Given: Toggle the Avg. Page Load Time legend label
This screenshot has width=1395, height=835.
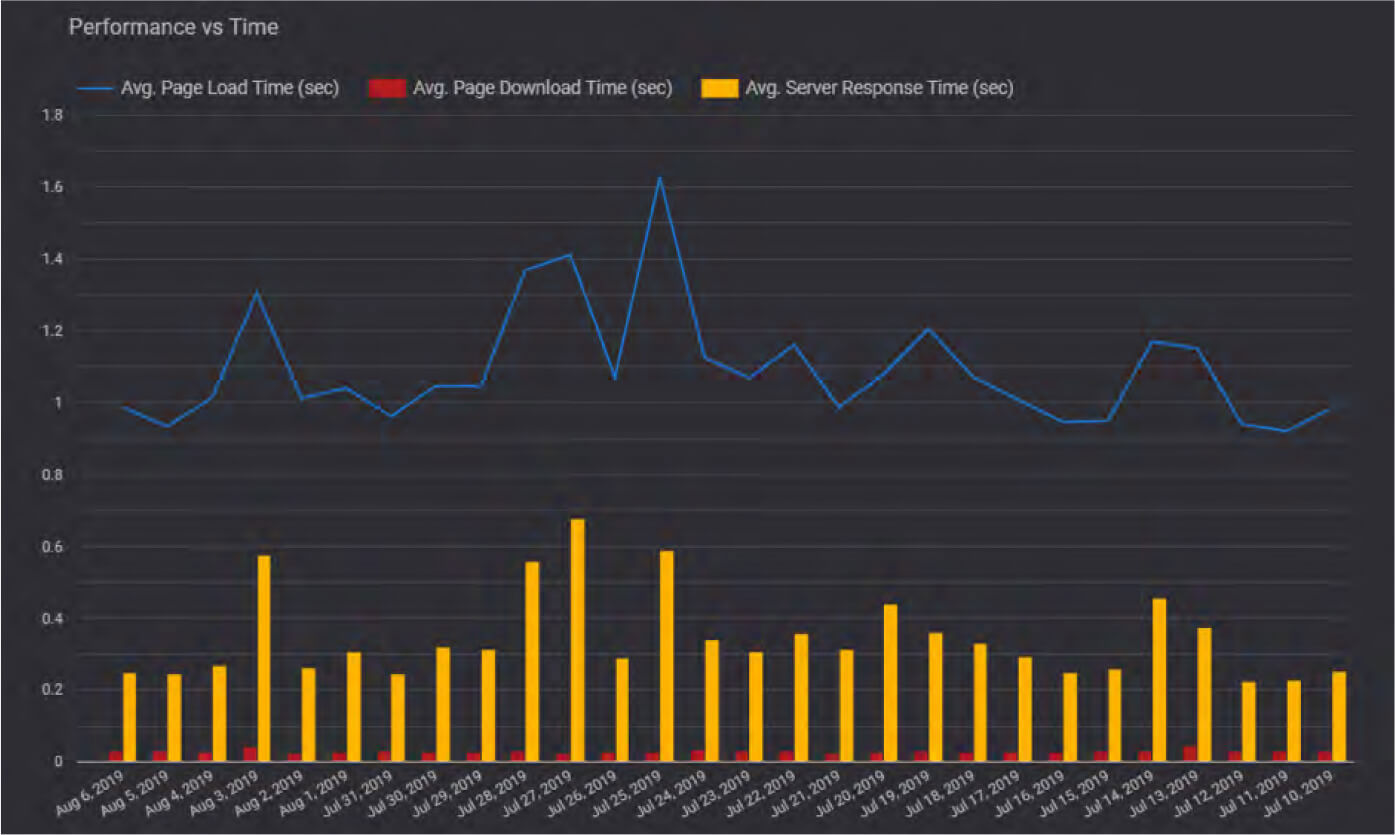Looking at the screenshot, I should [230, 88].
